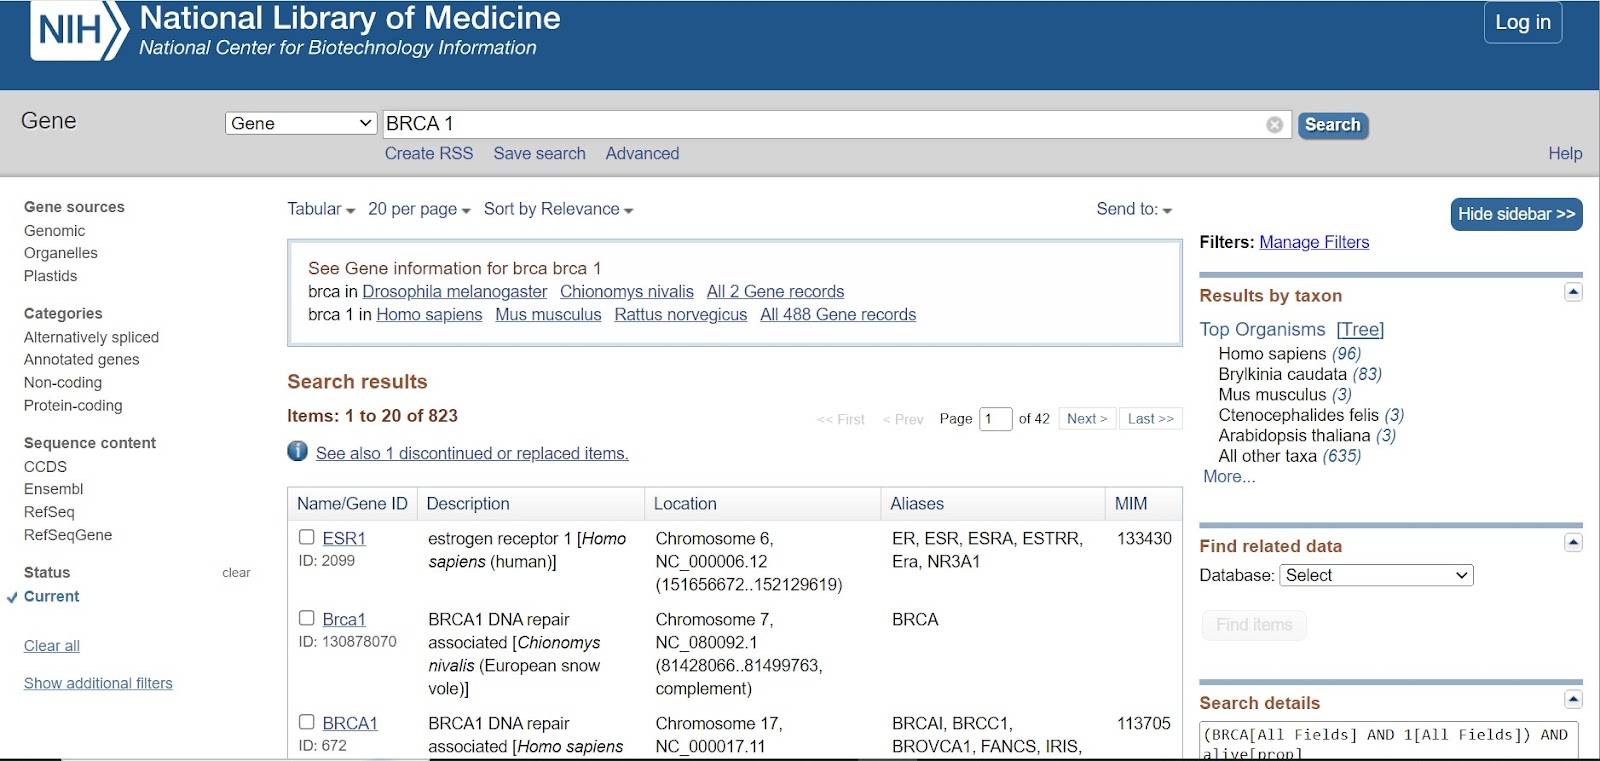1600x761 pixels.
Task: Click the Search button
Action: 1333,125
